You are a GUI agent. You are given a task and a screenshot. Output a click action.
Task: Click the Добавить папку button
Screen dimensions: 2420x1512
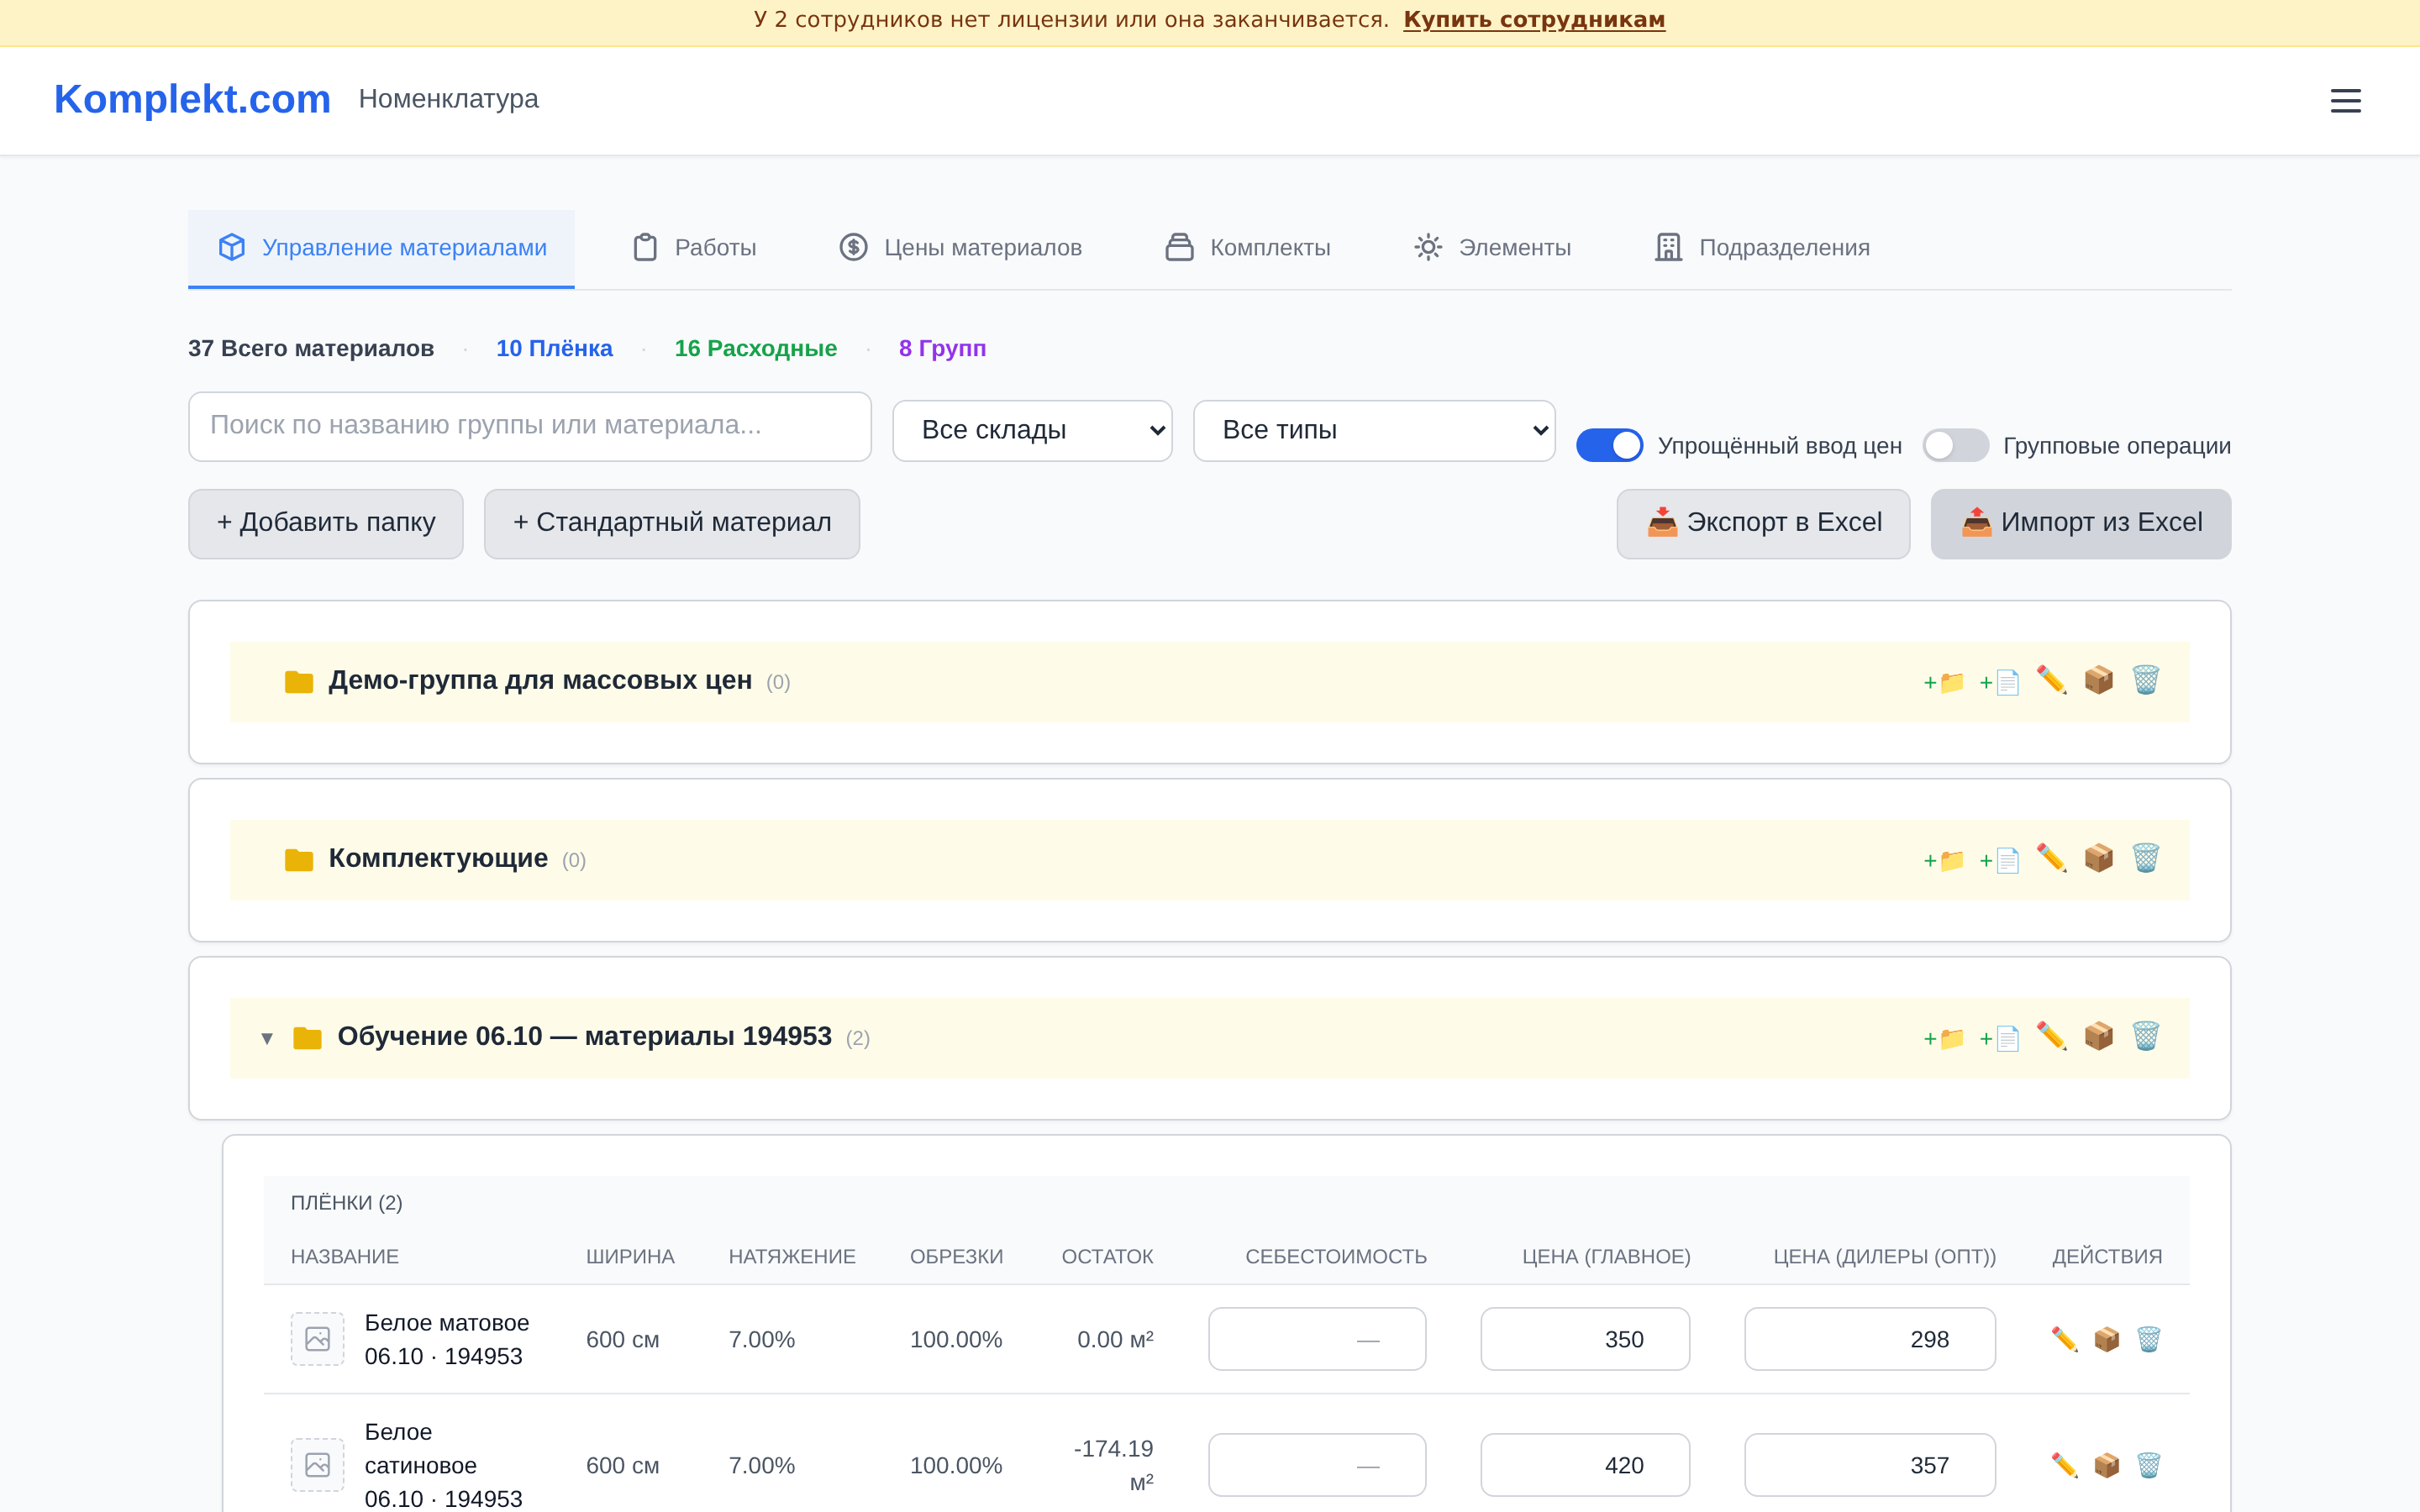[x=326, y=523]
